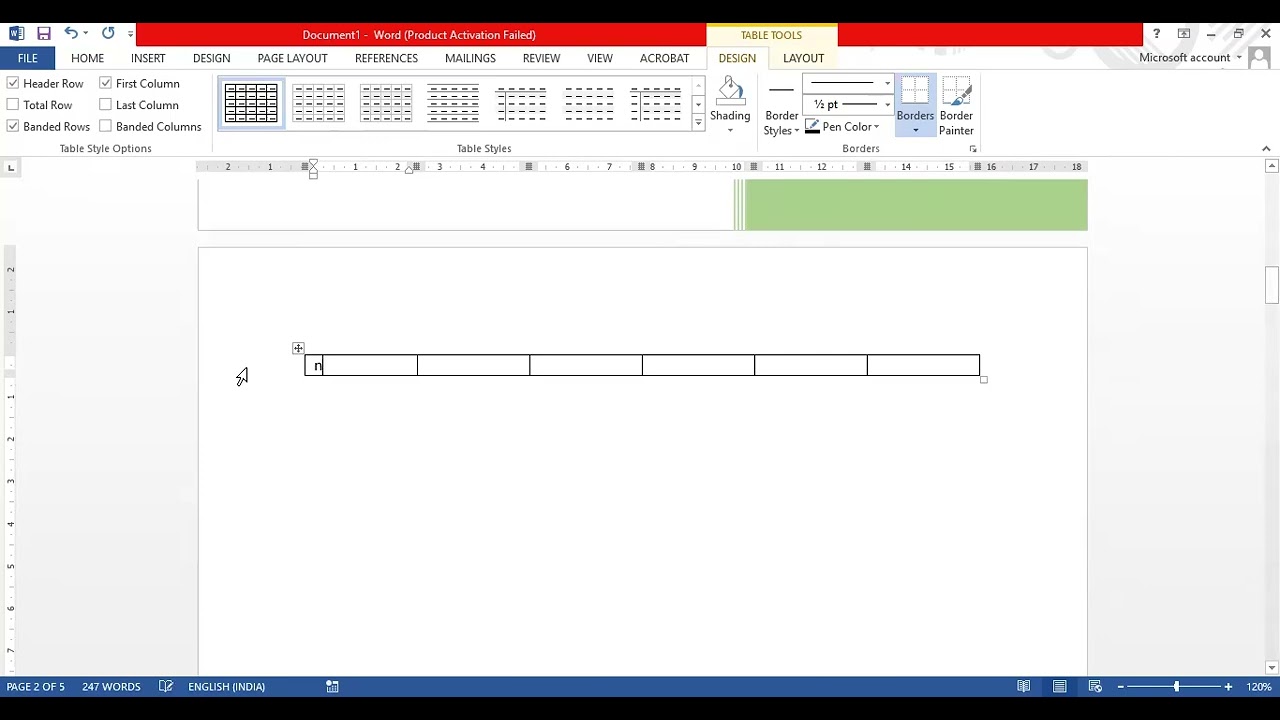
Task: Click the second cell of the table
Action: pos(474,366)
